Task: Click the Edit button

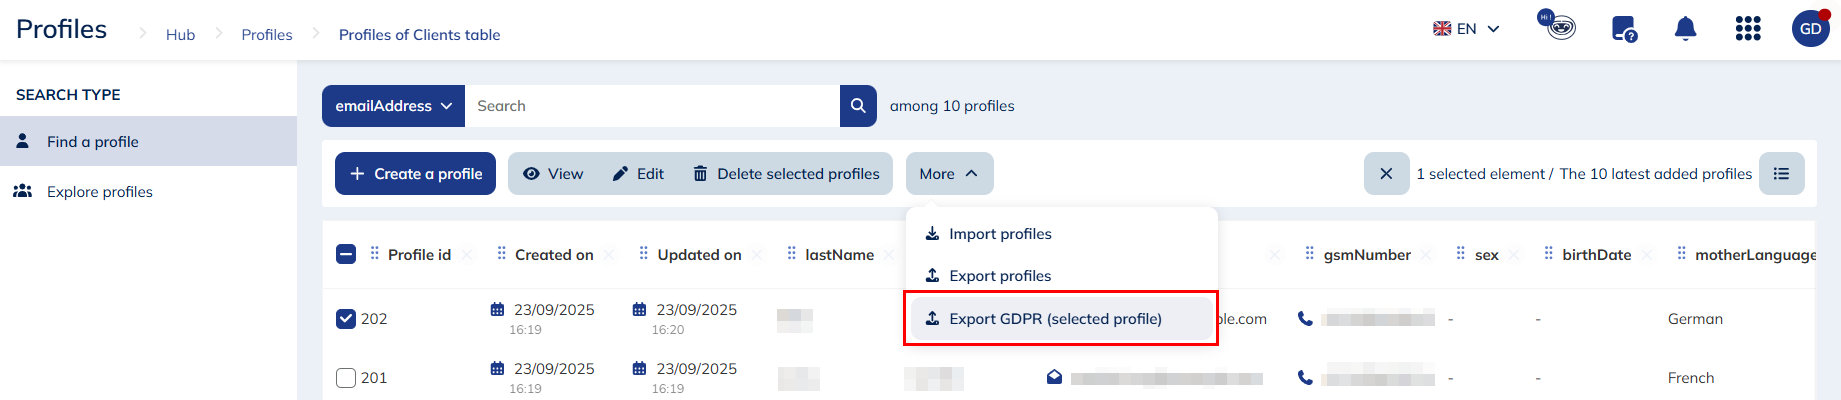Action: click(638, 174)
